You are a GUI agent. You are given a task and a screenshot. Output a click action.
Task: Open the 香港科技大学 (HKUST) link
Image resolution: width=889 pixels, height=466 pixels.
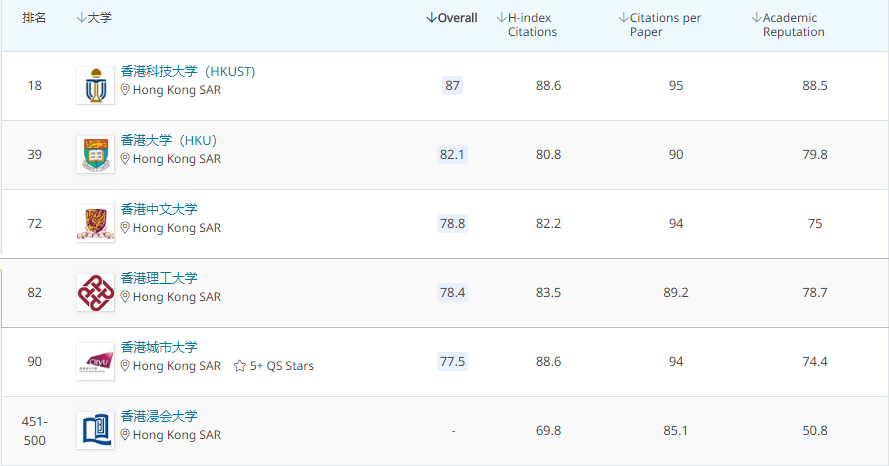(x=188, y=72)
